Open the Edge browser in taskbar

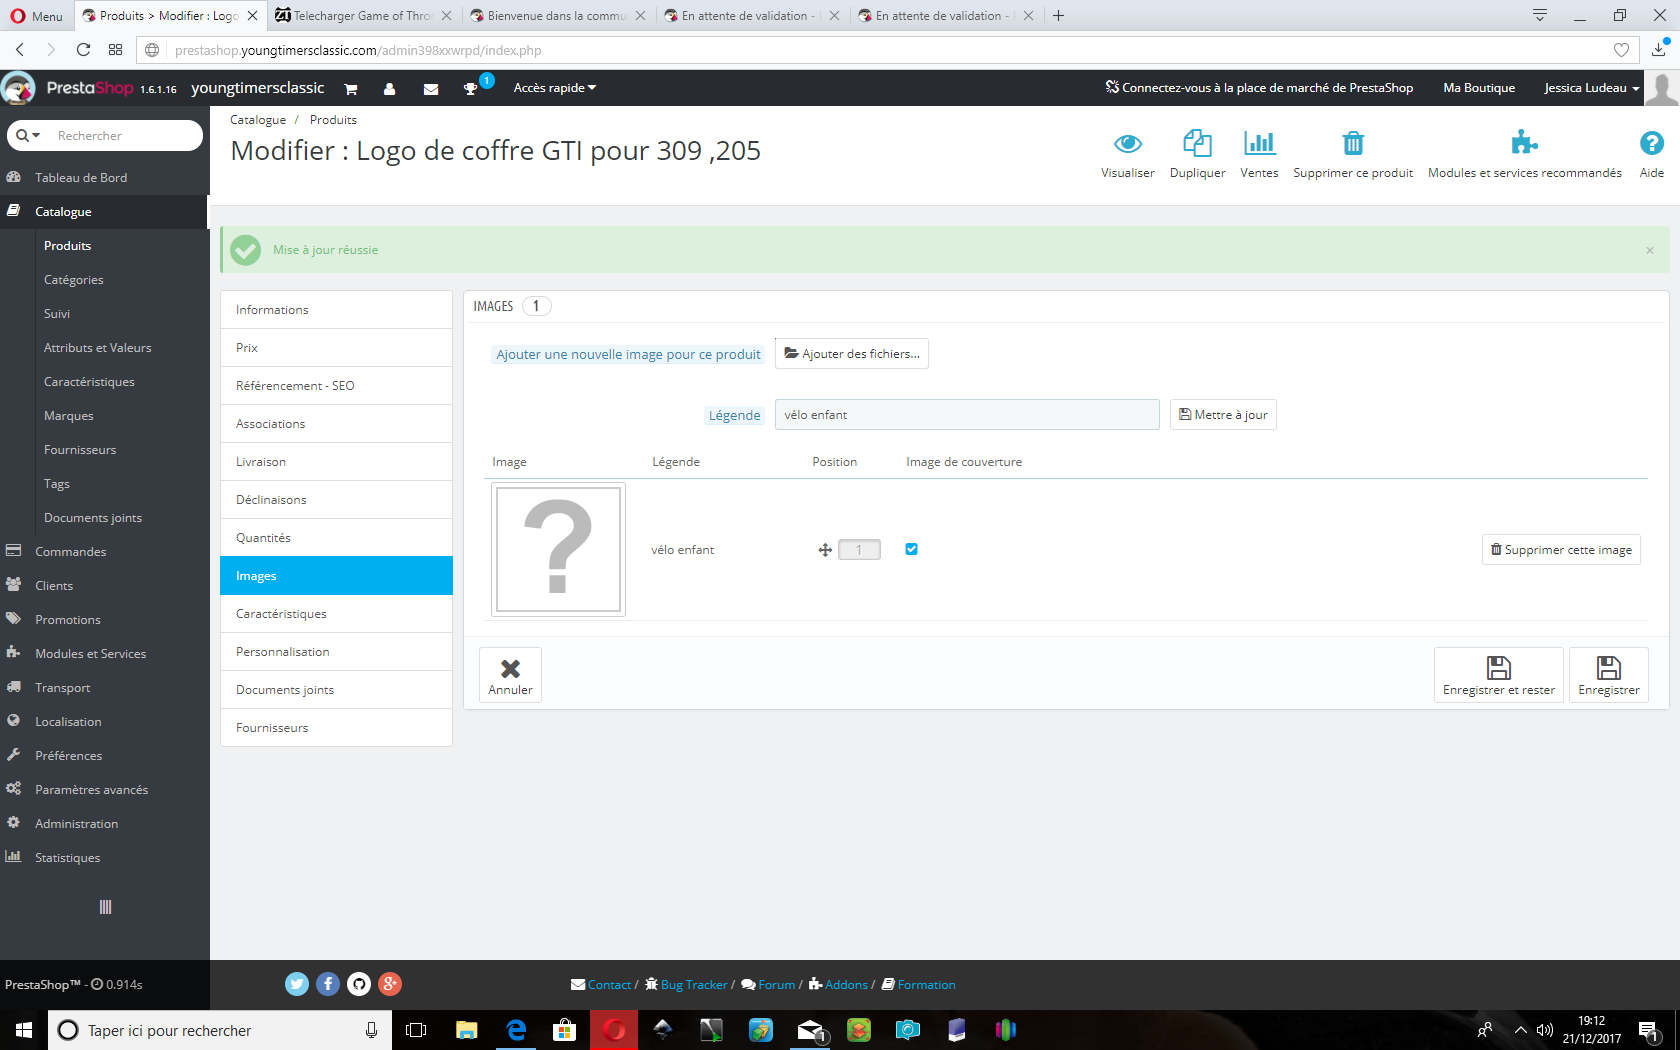(516, 1030)
